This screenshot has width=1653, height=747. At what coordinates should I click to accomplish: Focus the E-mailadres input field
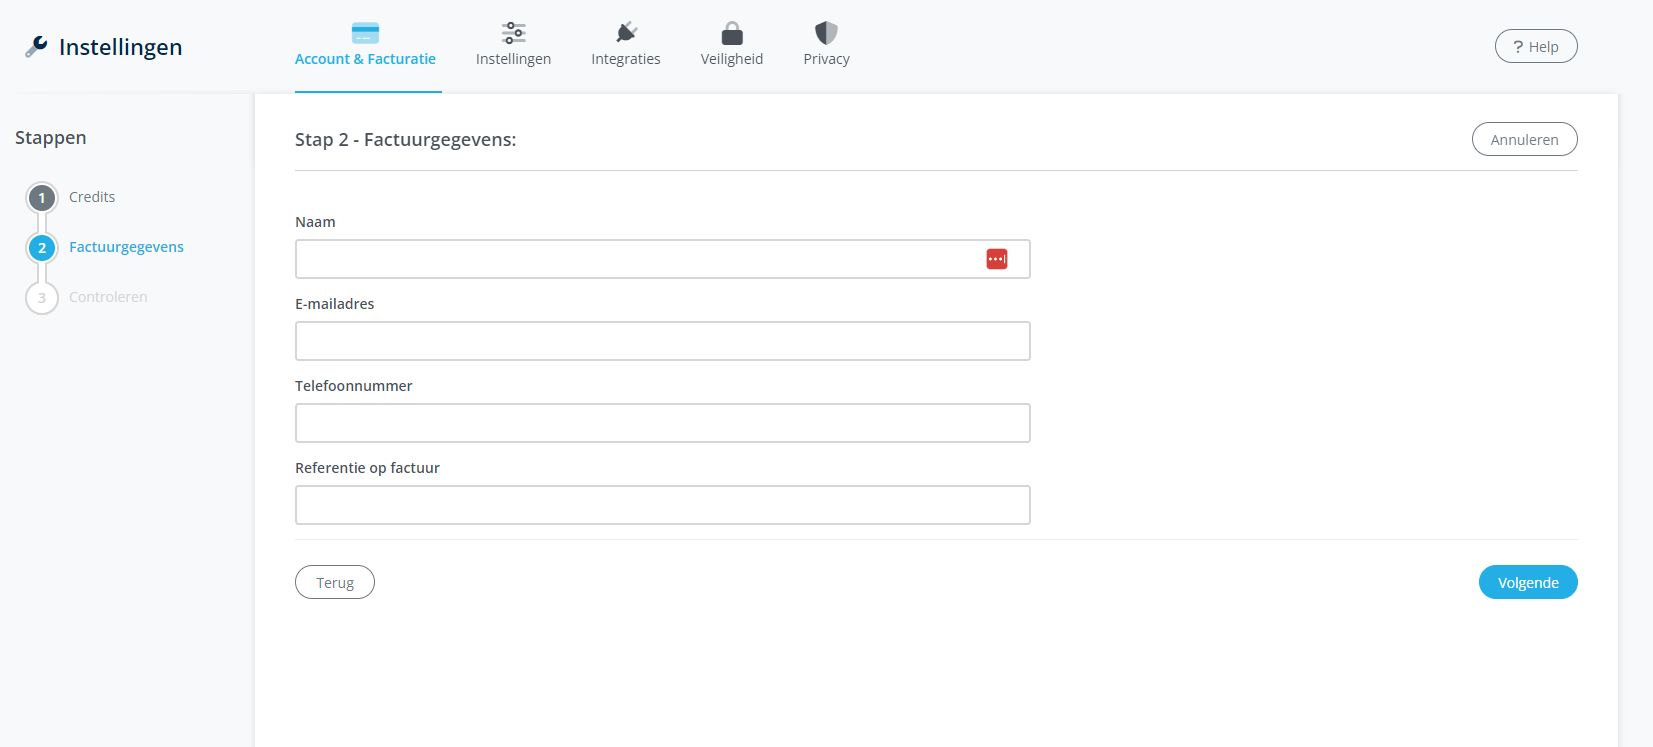662,341
